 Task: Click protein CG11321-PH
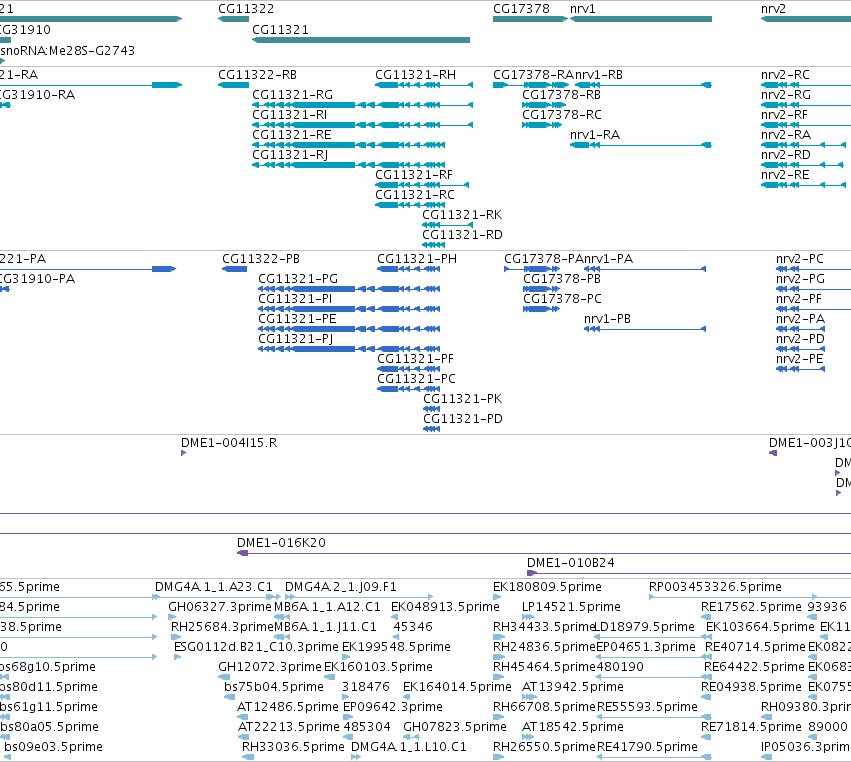(417, 259)
